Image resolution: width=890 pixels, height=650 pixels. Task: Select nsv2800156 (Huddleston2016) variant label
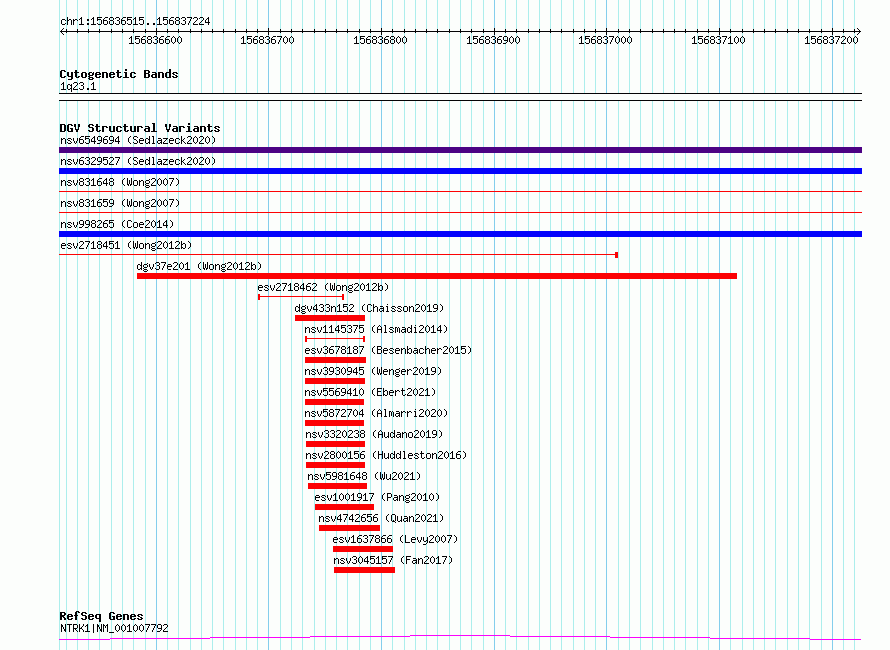[x=386, y=455]
